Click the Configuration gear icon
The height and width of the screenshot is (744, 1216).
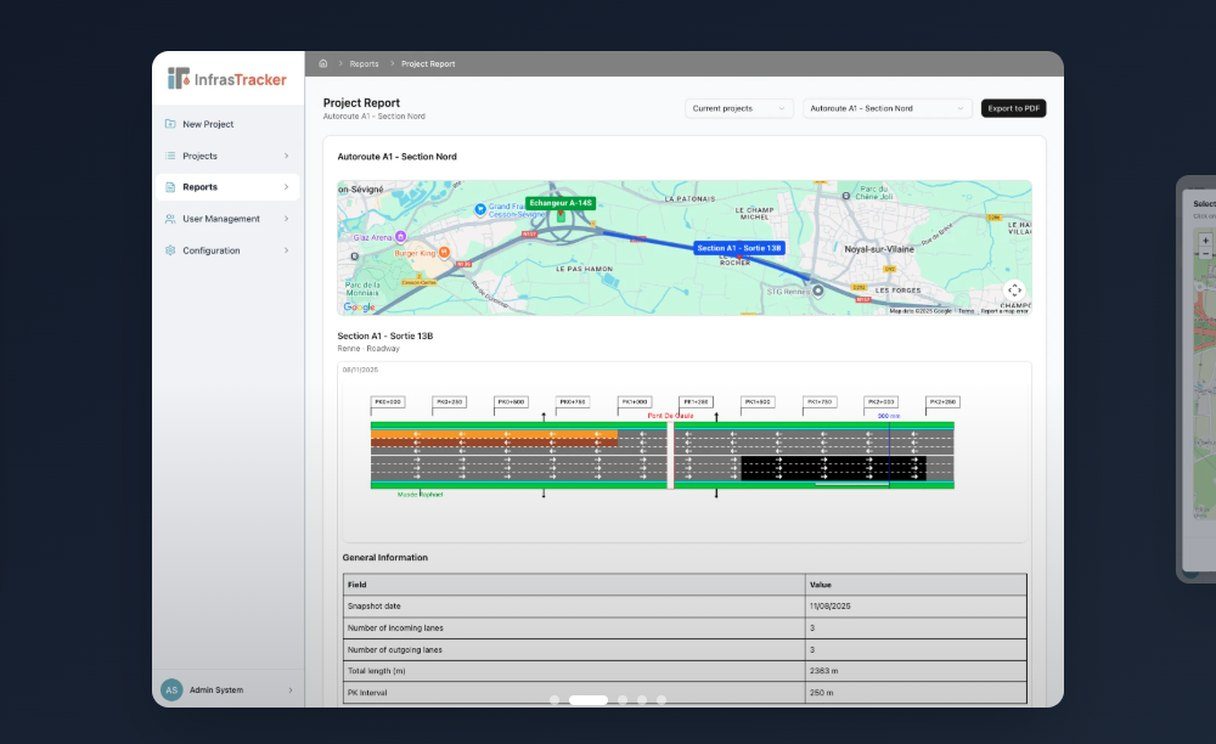170,250
